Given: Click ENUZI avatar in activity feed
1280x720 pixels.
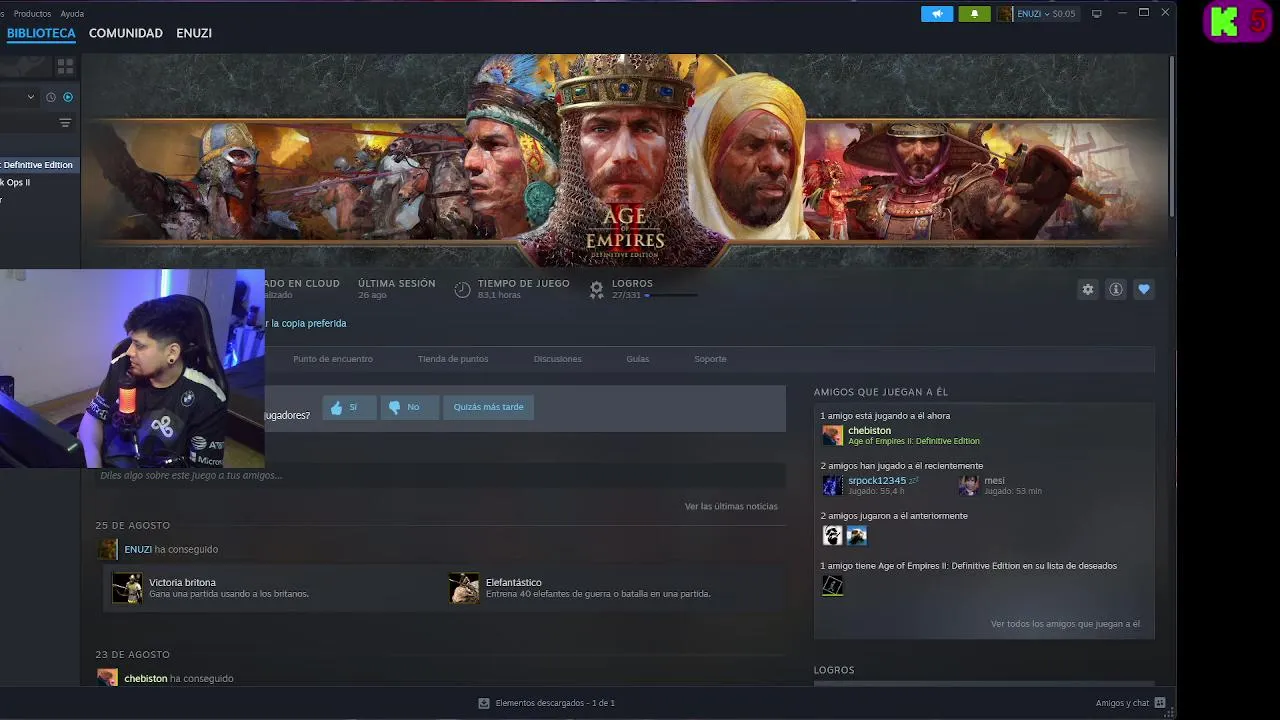Looking at the screenshot, I should tap(108, 549).
